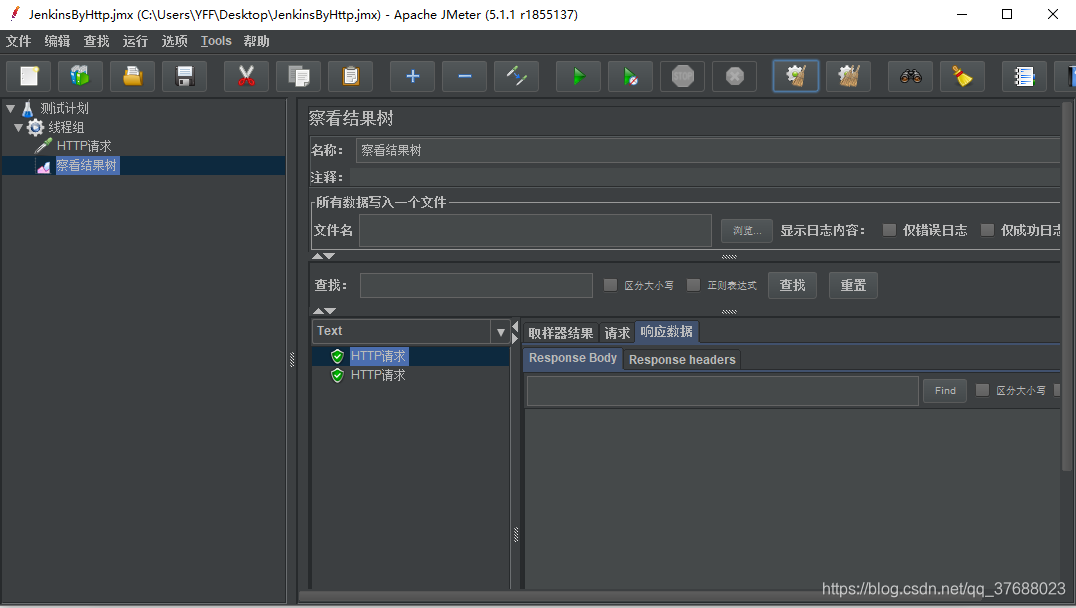Open the 选项 menu
The width and height of the screenshot is (1076, 608).
(x=174, y=41)
